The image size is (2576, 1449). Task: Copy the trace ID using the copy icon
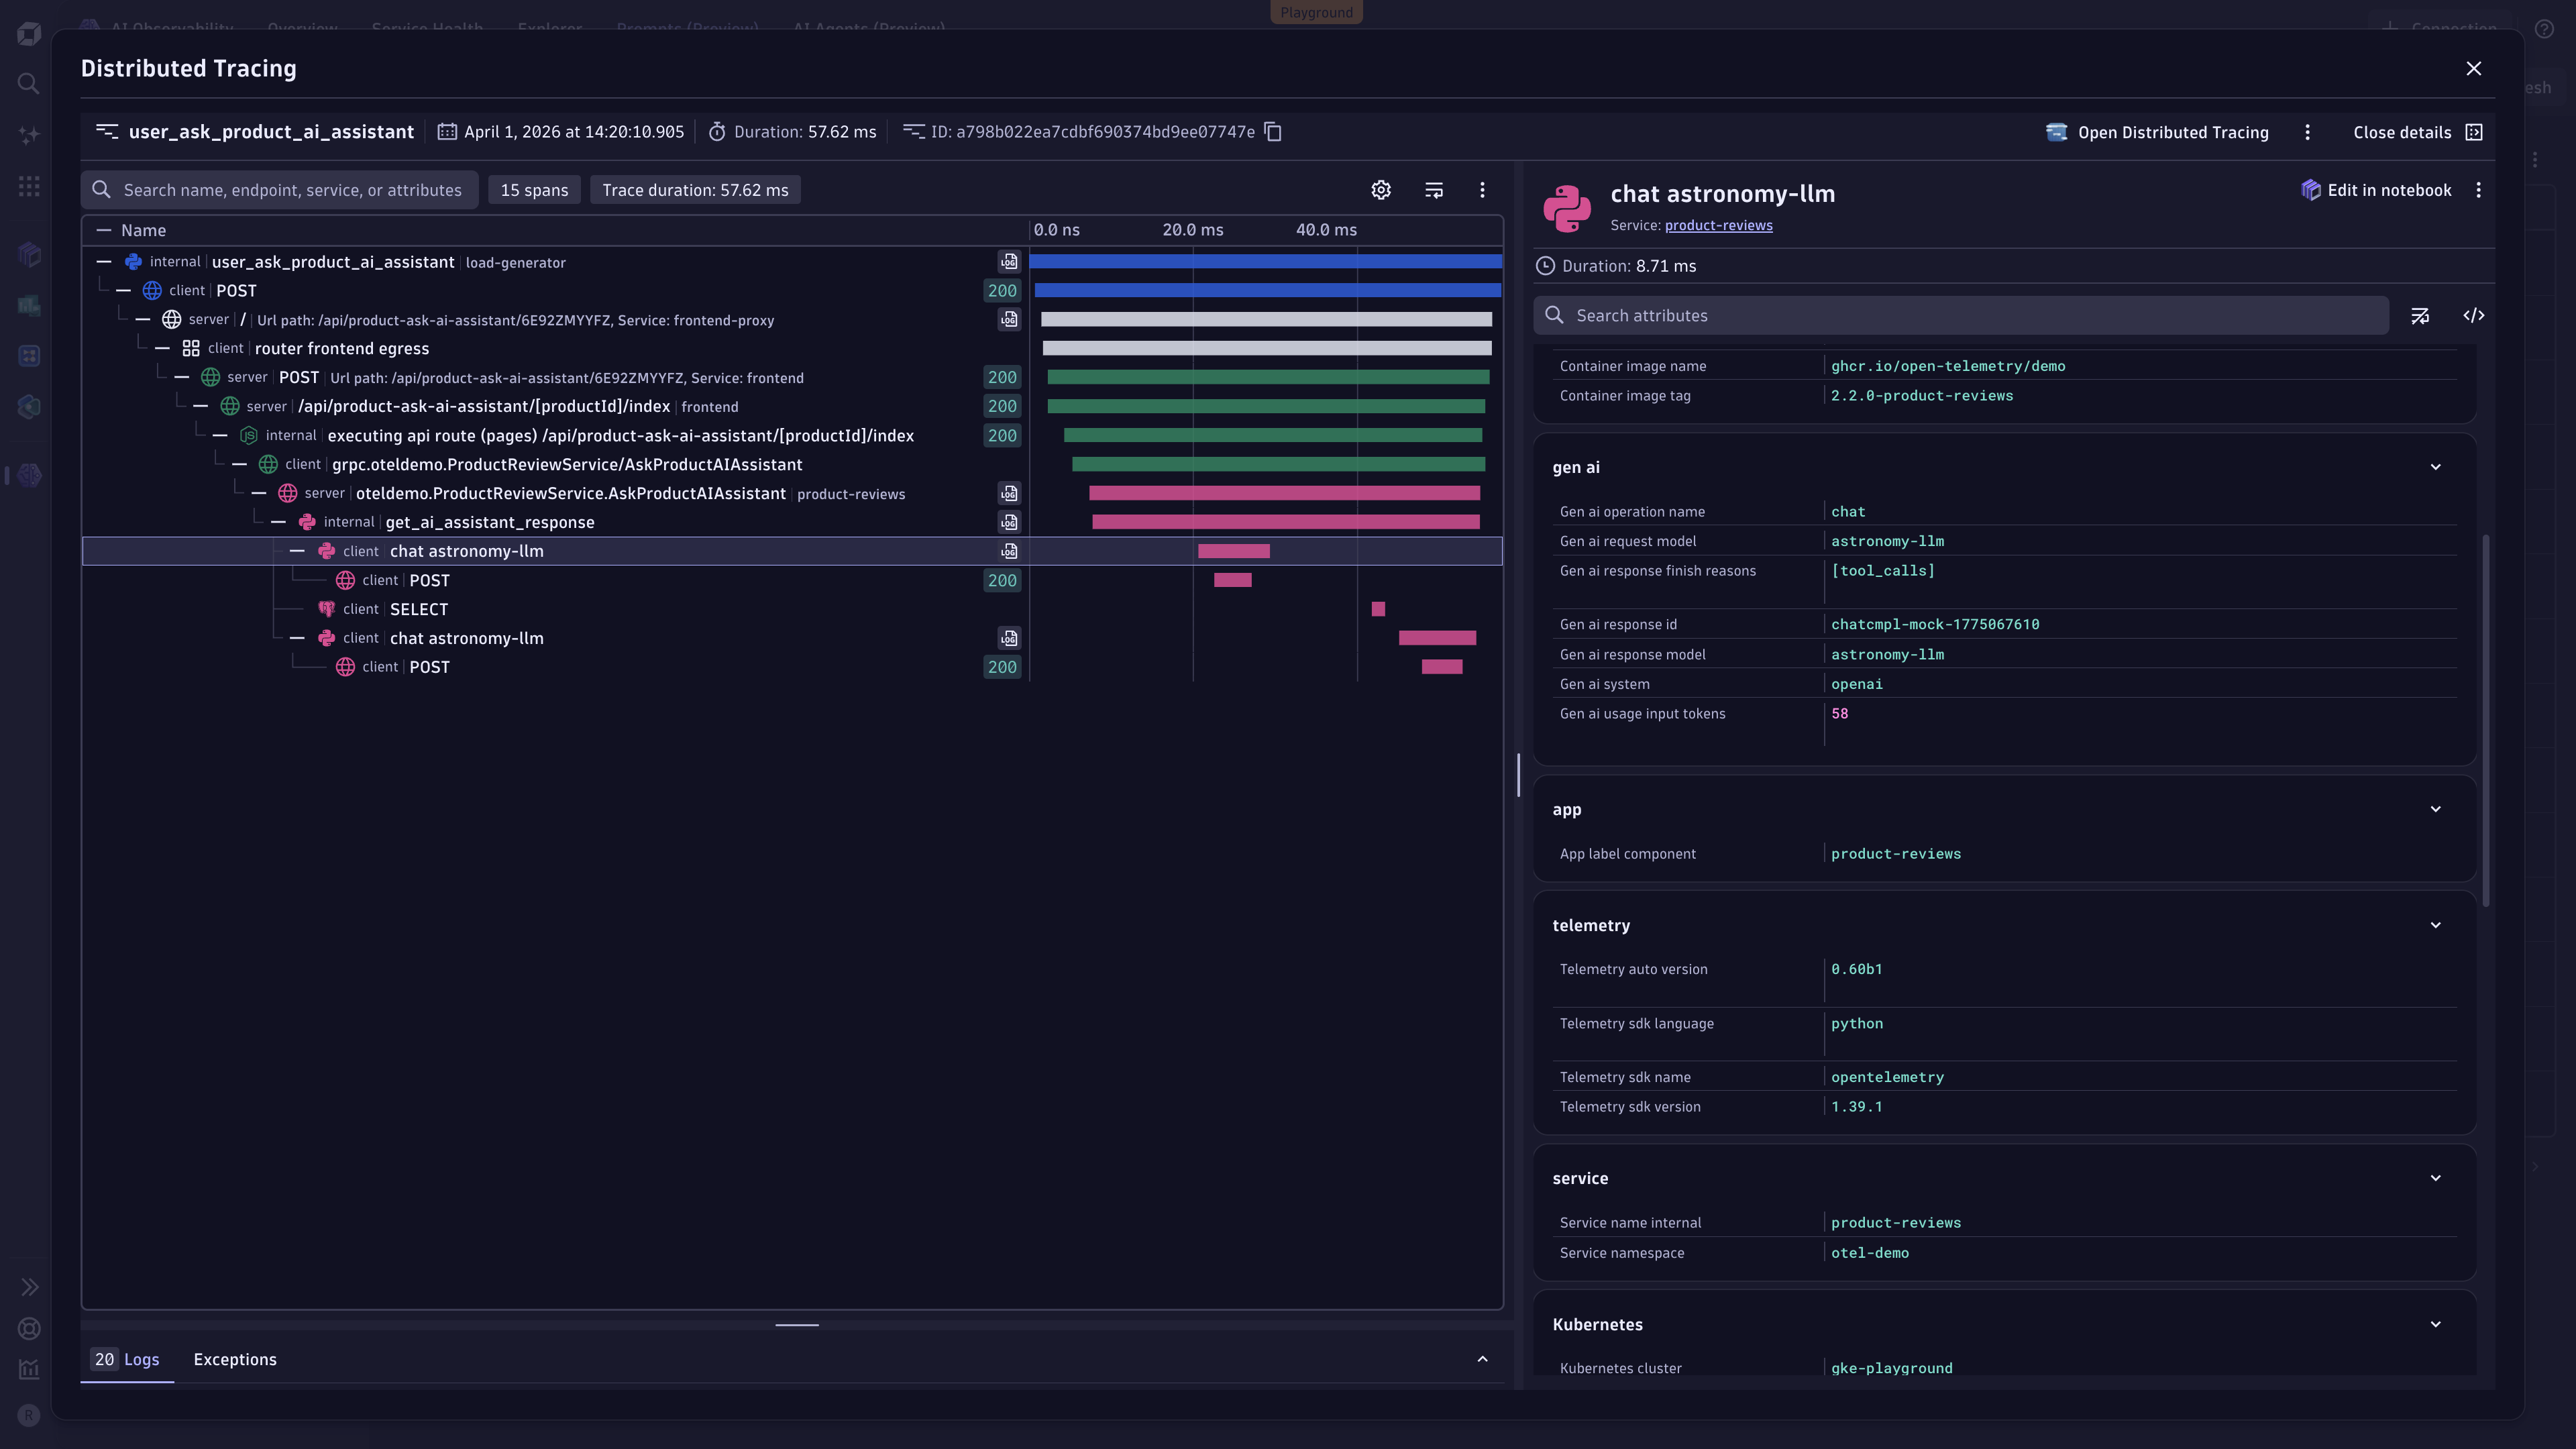(1272, 131)
